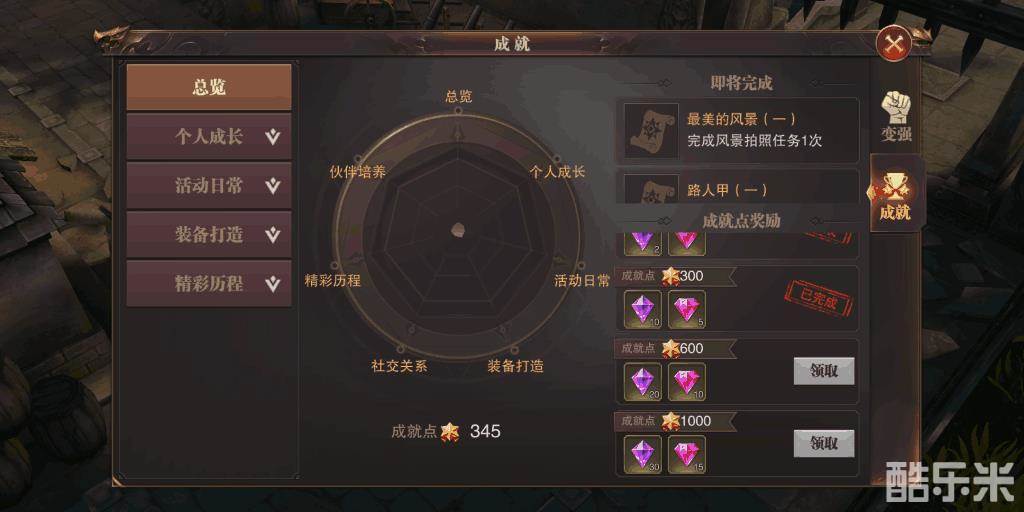Tap the purple gem in 300 reward row

(x=643, y=310)
